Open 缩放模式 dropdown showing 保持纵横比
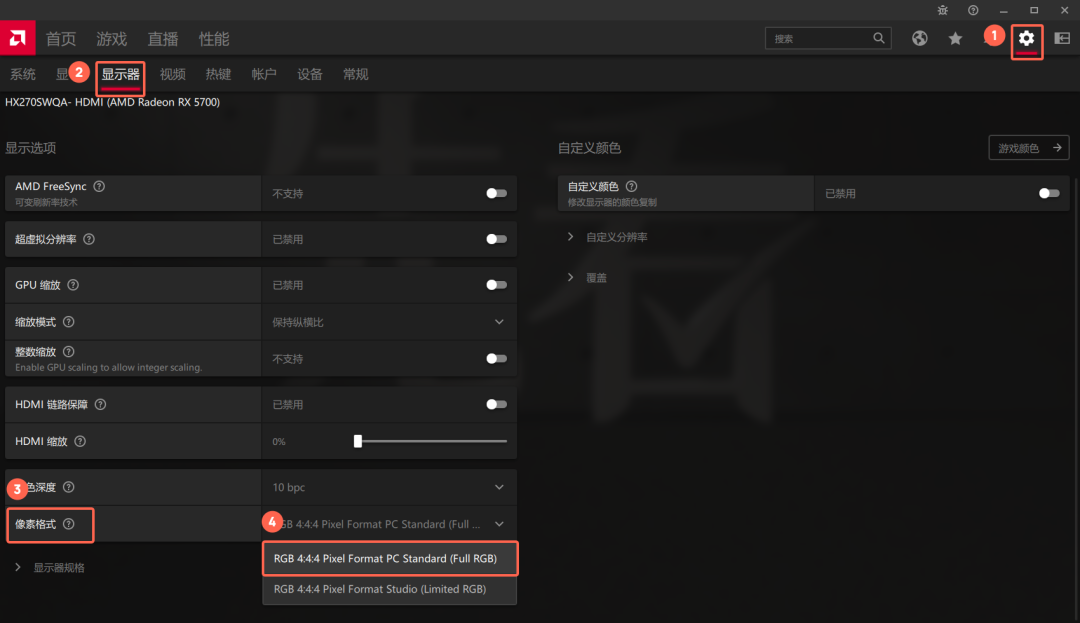The height and width of the screenshot is (623, 1080). coord(389,321)
